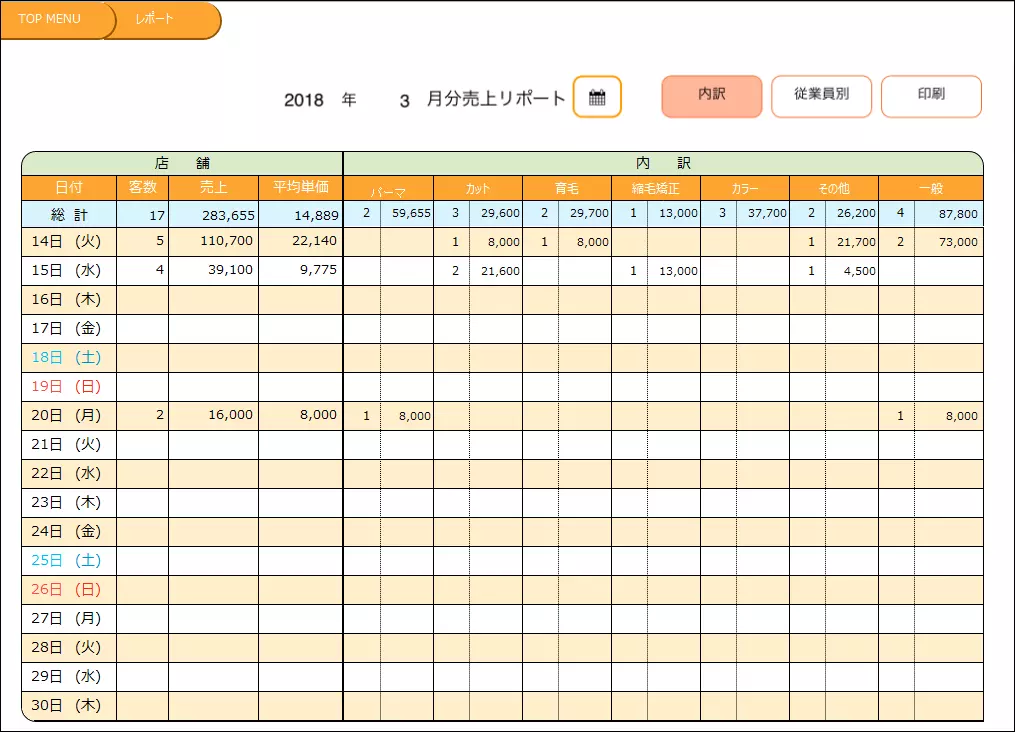Click the month number 3 field

pyautogui.click(x=404, y=100)
